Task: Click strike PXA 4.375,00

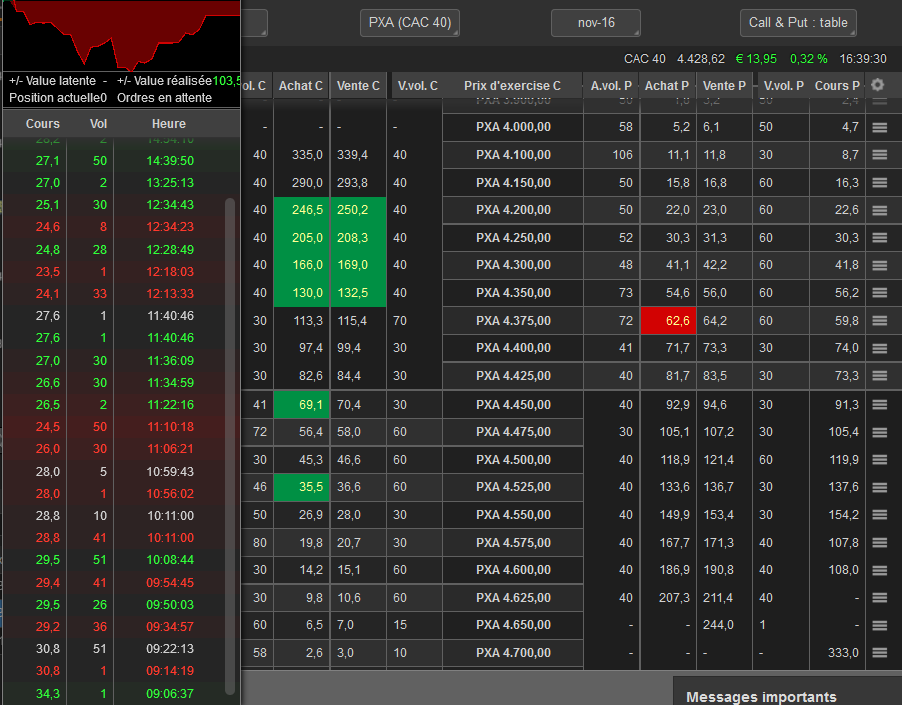Action: (513, 320)
